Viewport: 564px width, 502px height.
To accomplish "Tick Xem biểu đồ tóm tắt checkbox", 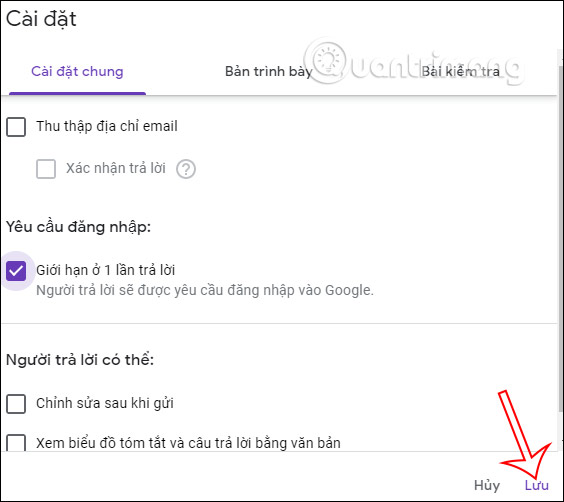I will (x=16, y=443).
